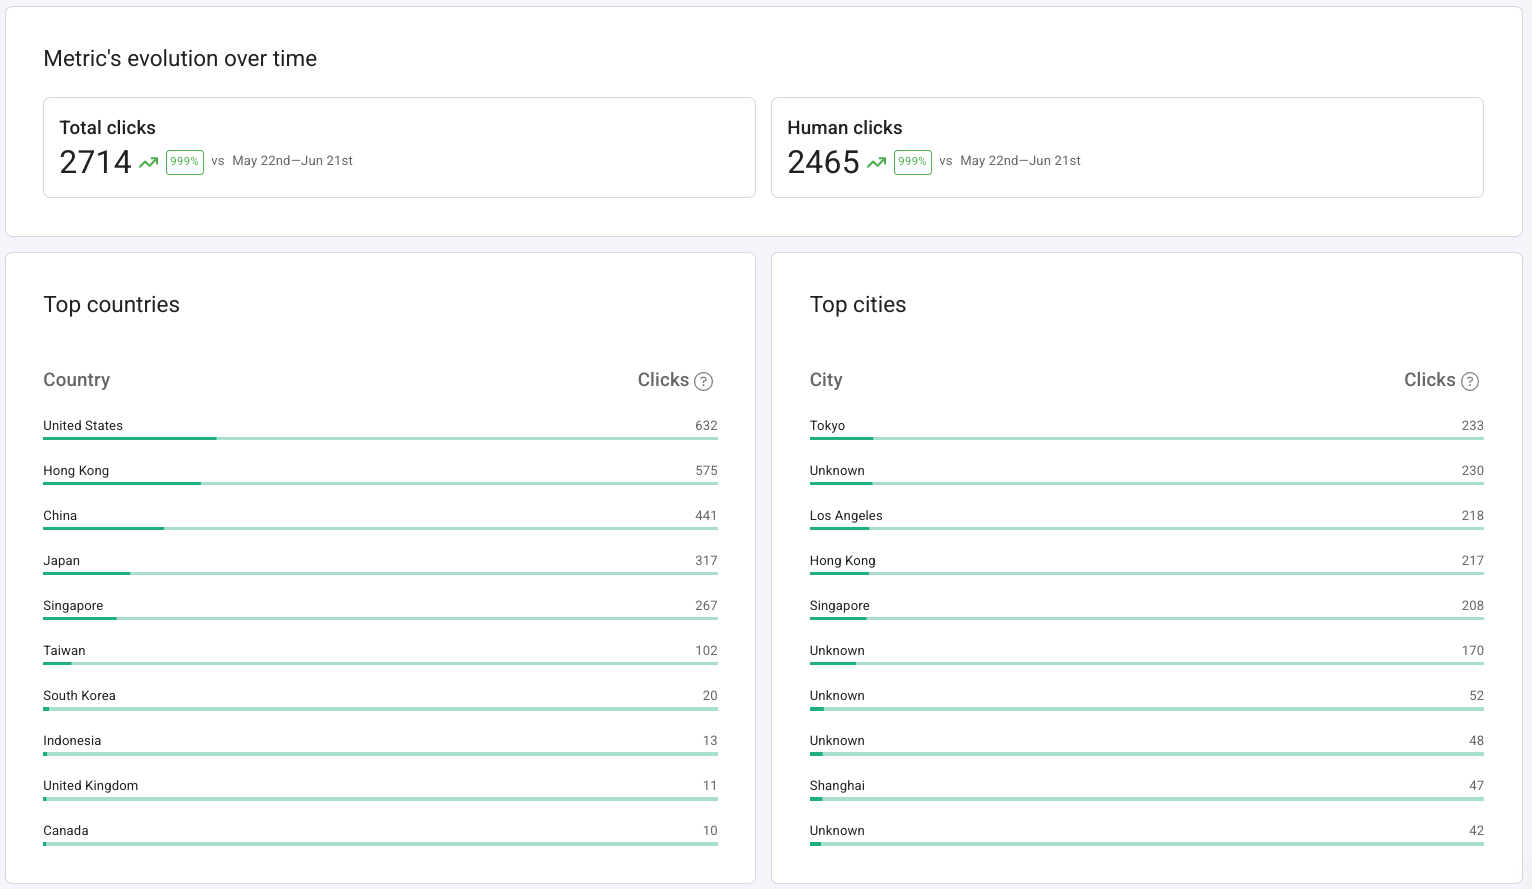
Task: Click the Metric's evolution over time heading
Action: pos(180,59)
